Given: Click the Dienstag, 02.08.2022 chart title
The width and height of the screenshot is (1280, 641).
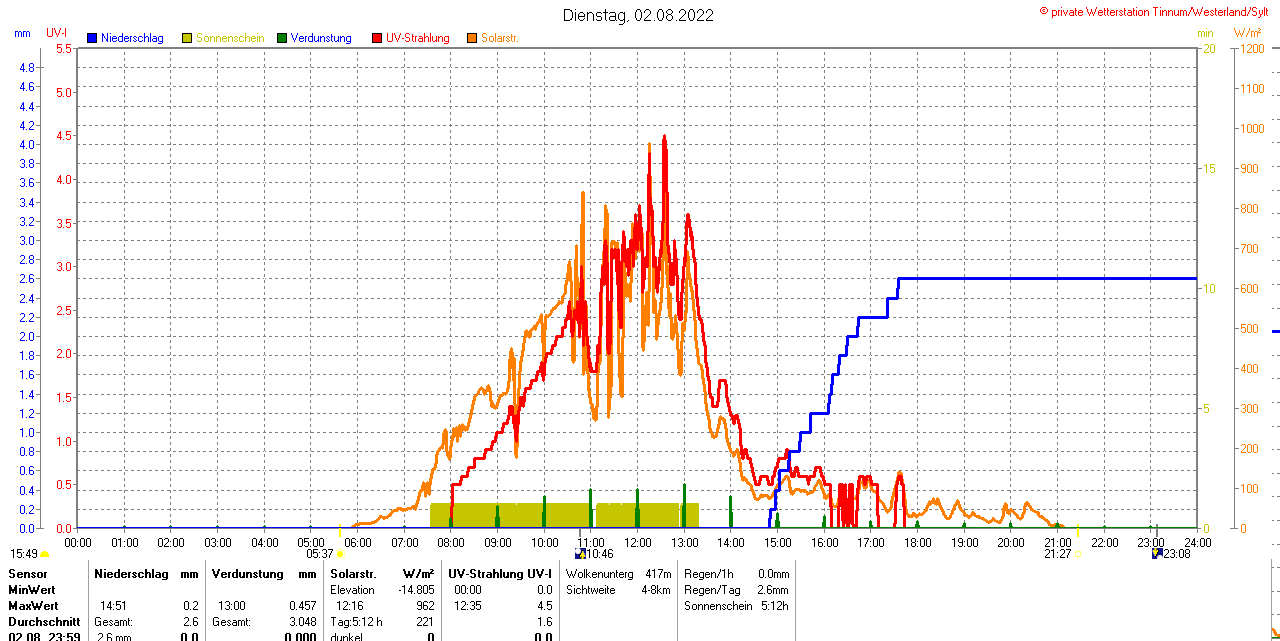Looking at the screenshot, I should [638, 15].
